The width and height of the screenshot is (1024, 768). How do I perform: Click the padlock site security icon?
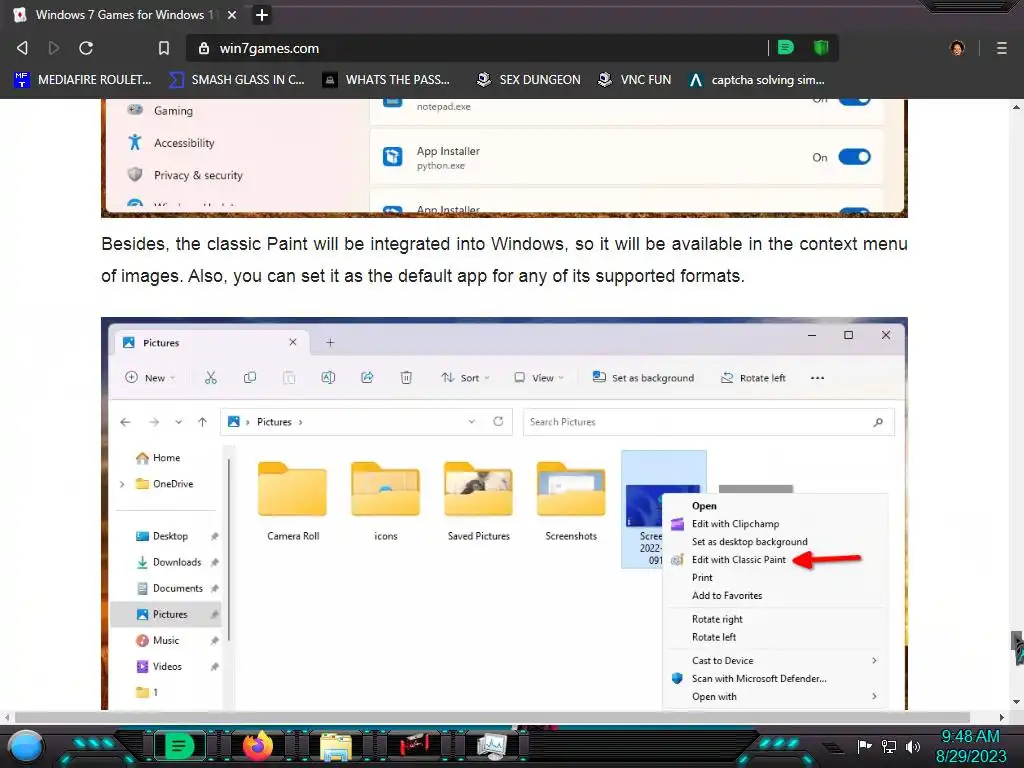click(204, 48)
